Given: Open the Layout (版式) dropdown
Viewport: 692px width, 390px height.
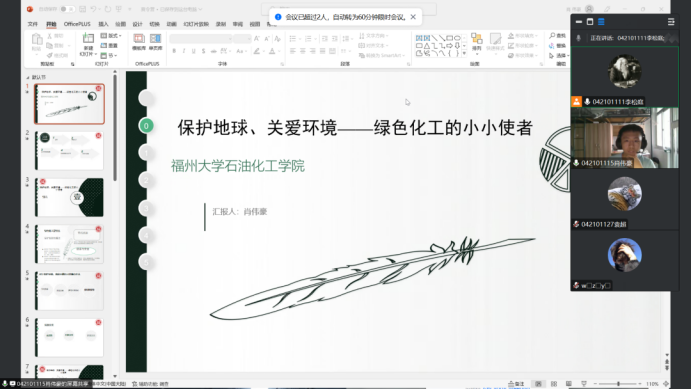Looking at the screenshot, I should pyautogui.click(x=110, y=36).
